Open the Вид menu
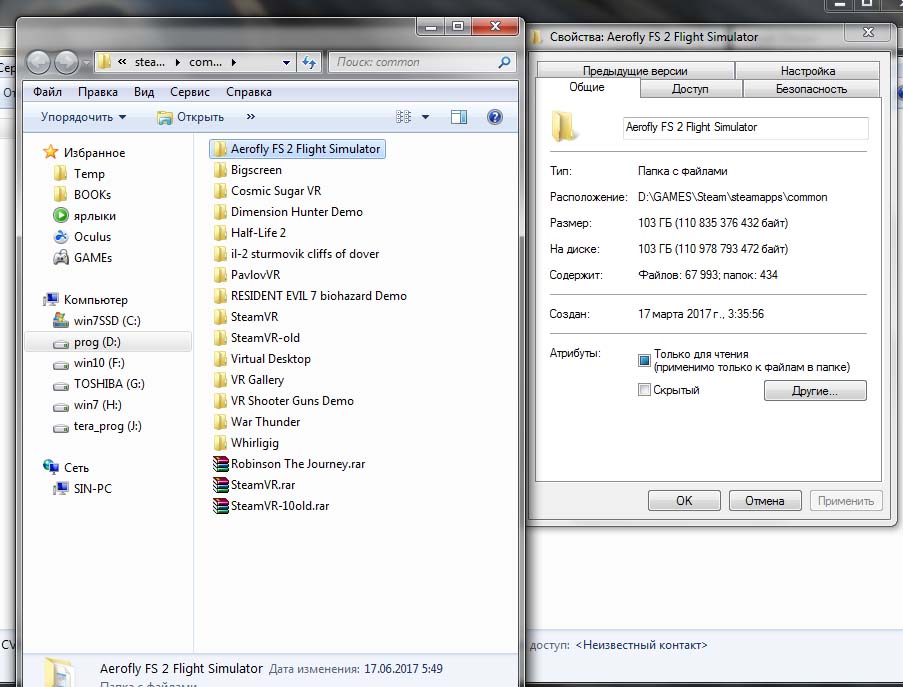 pos(144,92)
